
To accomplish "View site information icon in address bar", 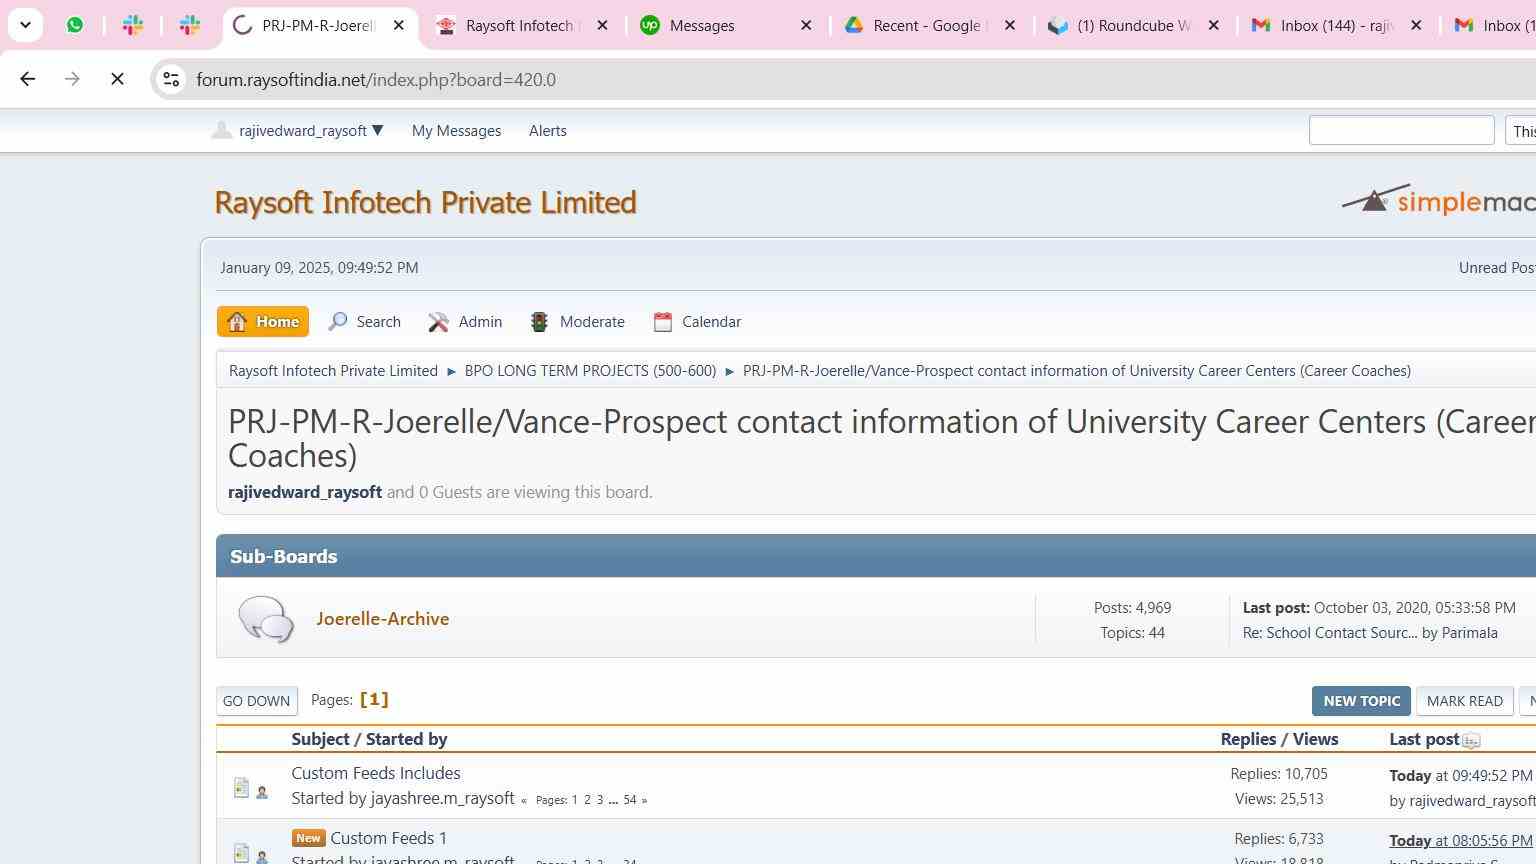I will click(171, 79).
